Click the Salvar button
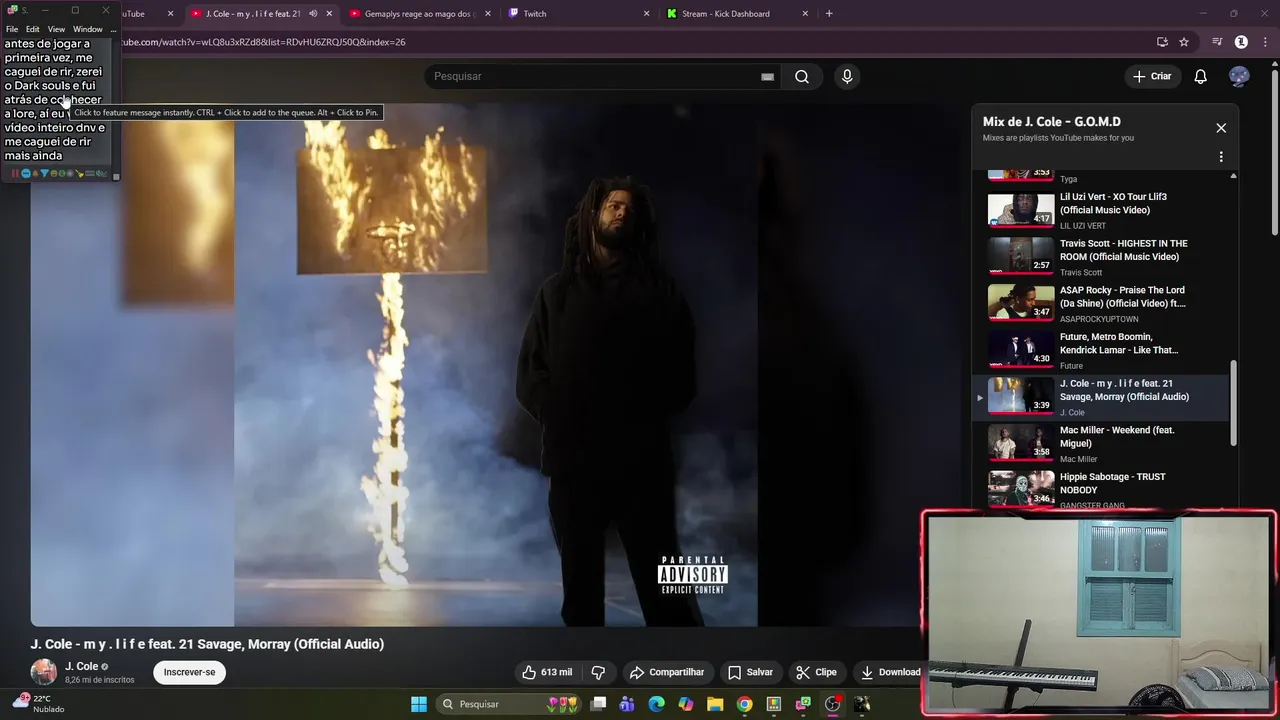 point(750,672)
